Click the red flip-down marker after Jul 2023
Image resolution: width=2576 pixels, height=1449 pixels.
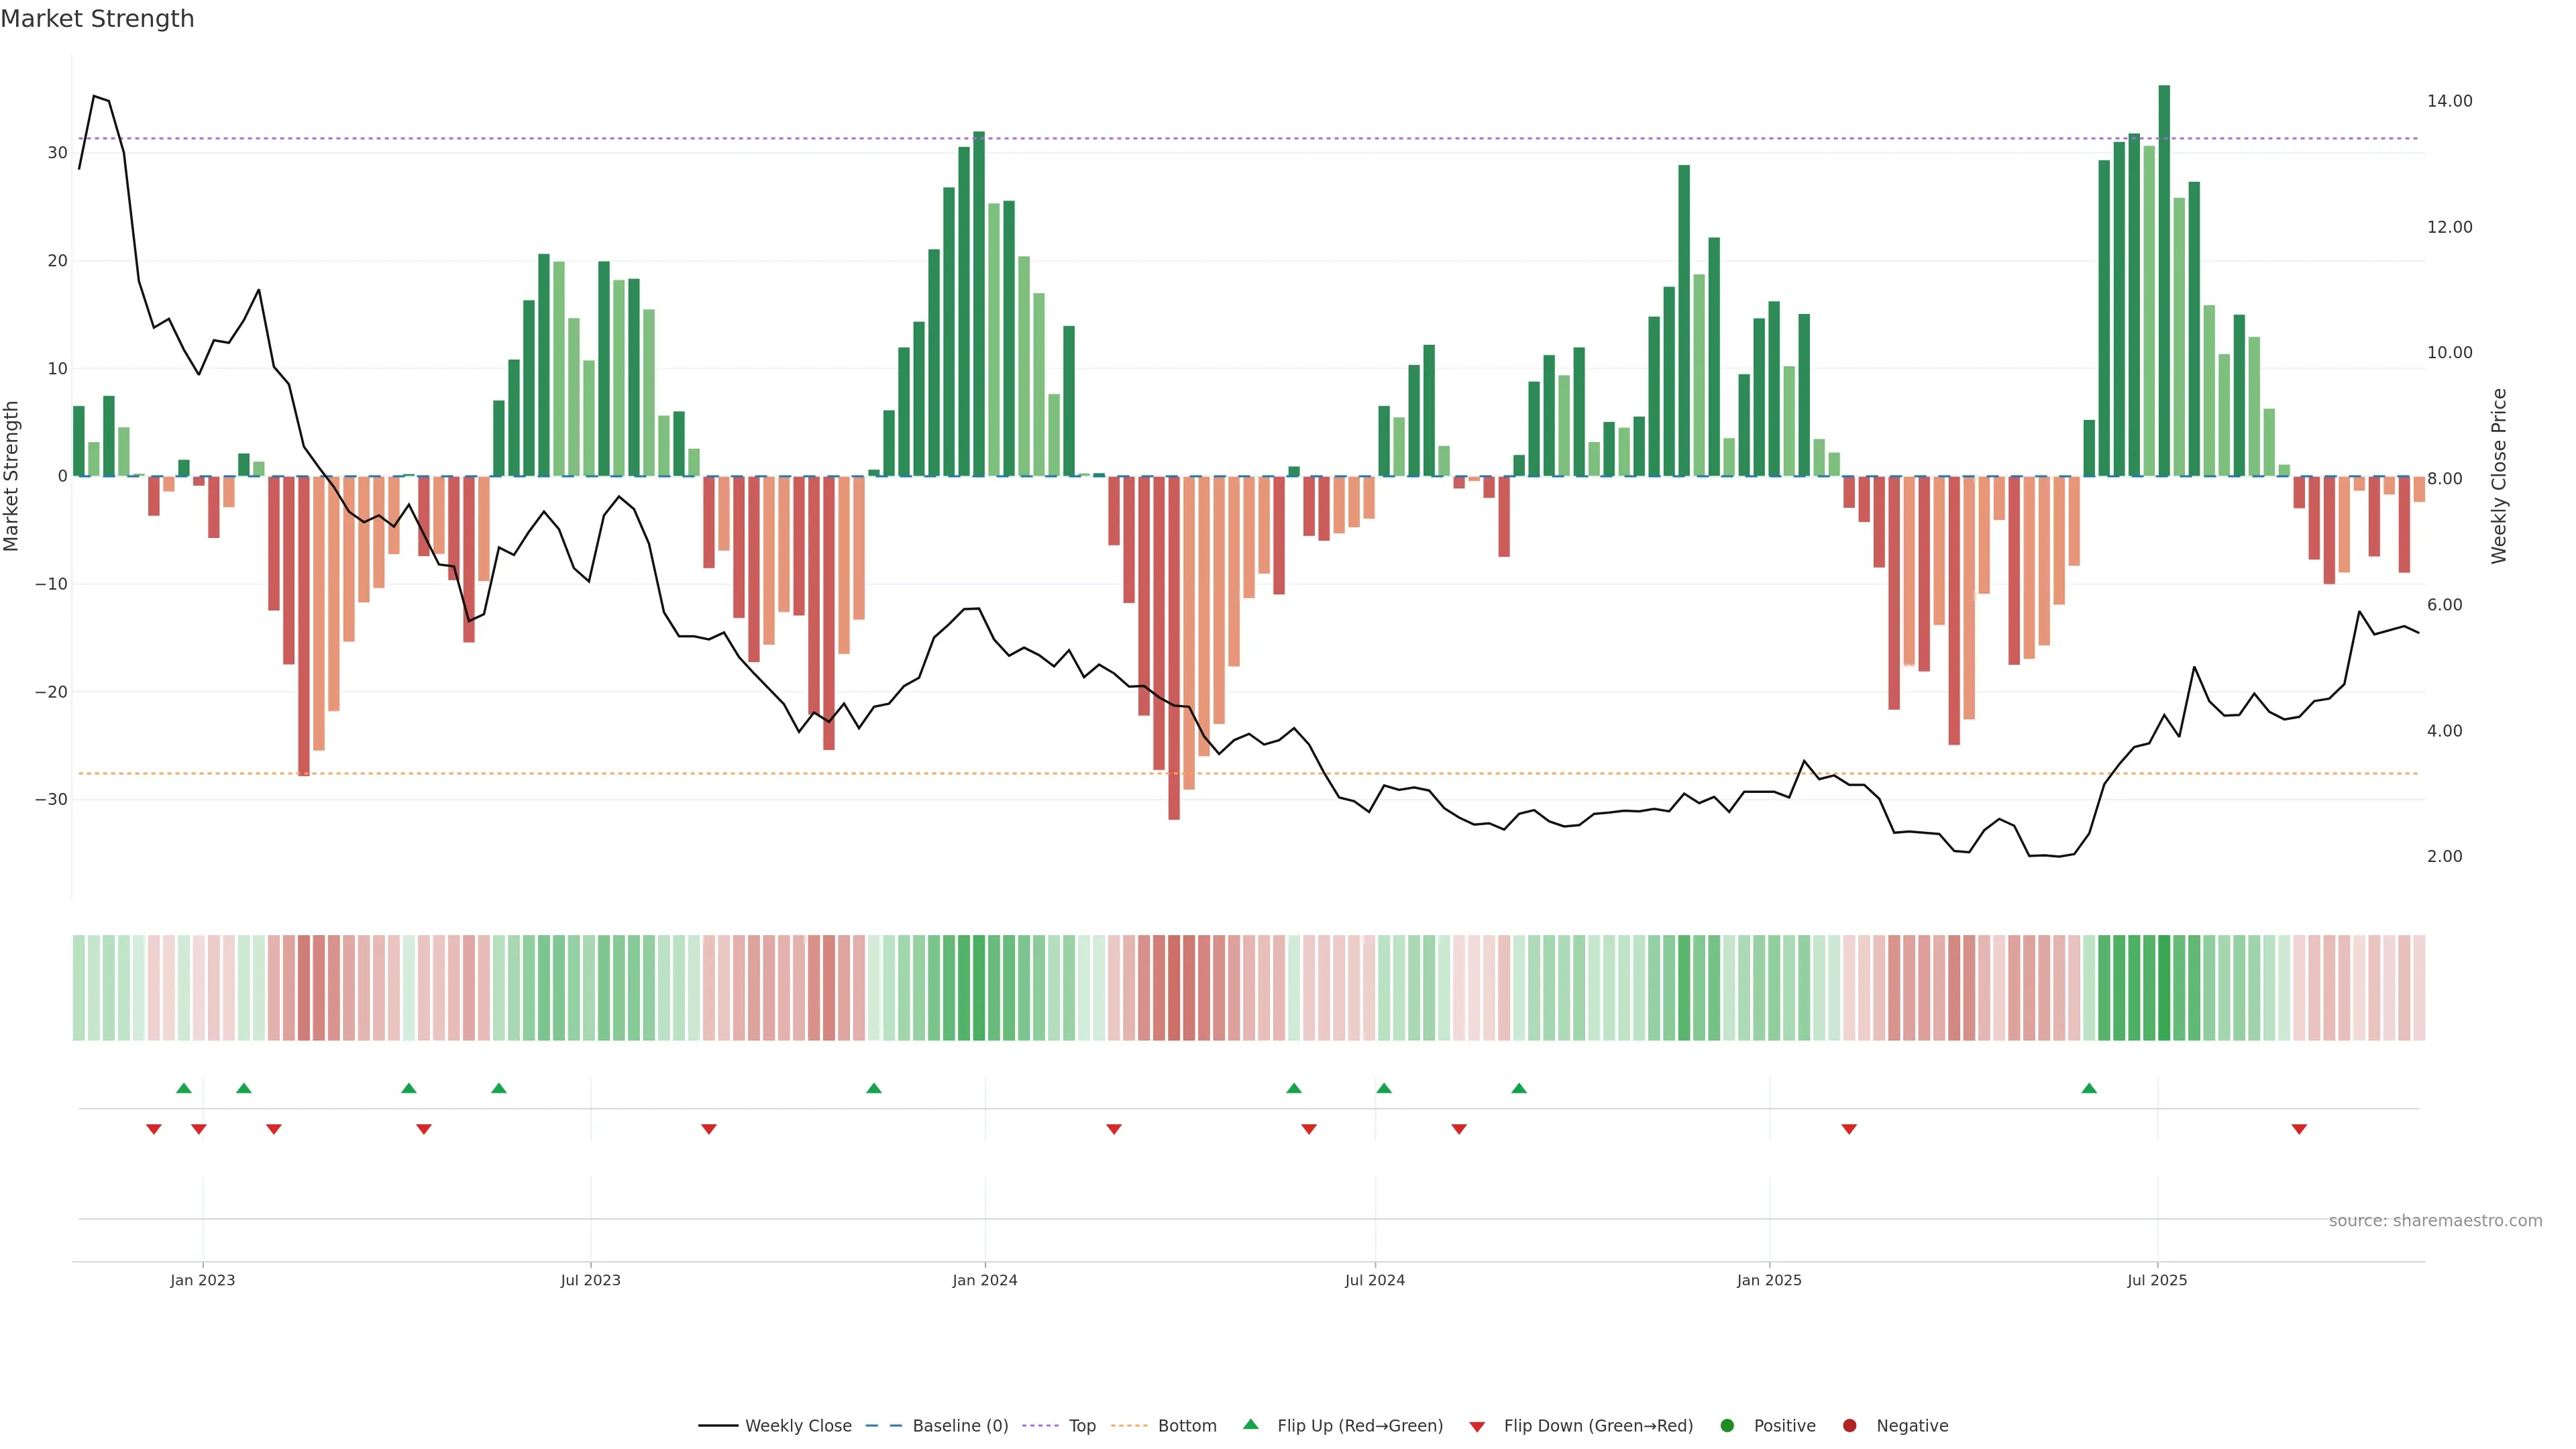click(709, 1129)
